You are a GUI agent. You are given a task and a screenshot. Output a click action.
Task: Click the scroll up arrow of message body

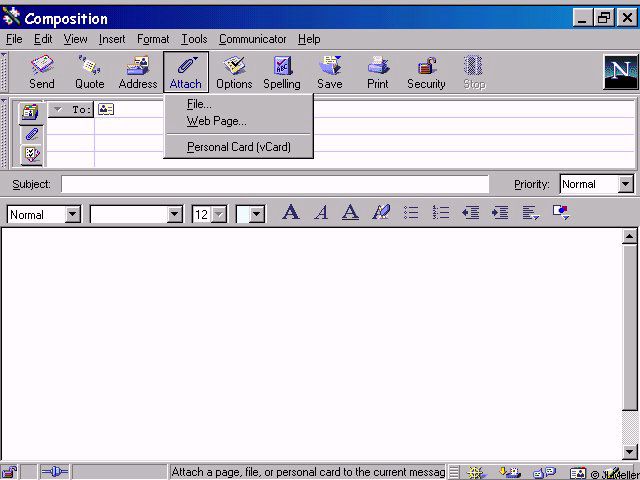click(630, 236)
